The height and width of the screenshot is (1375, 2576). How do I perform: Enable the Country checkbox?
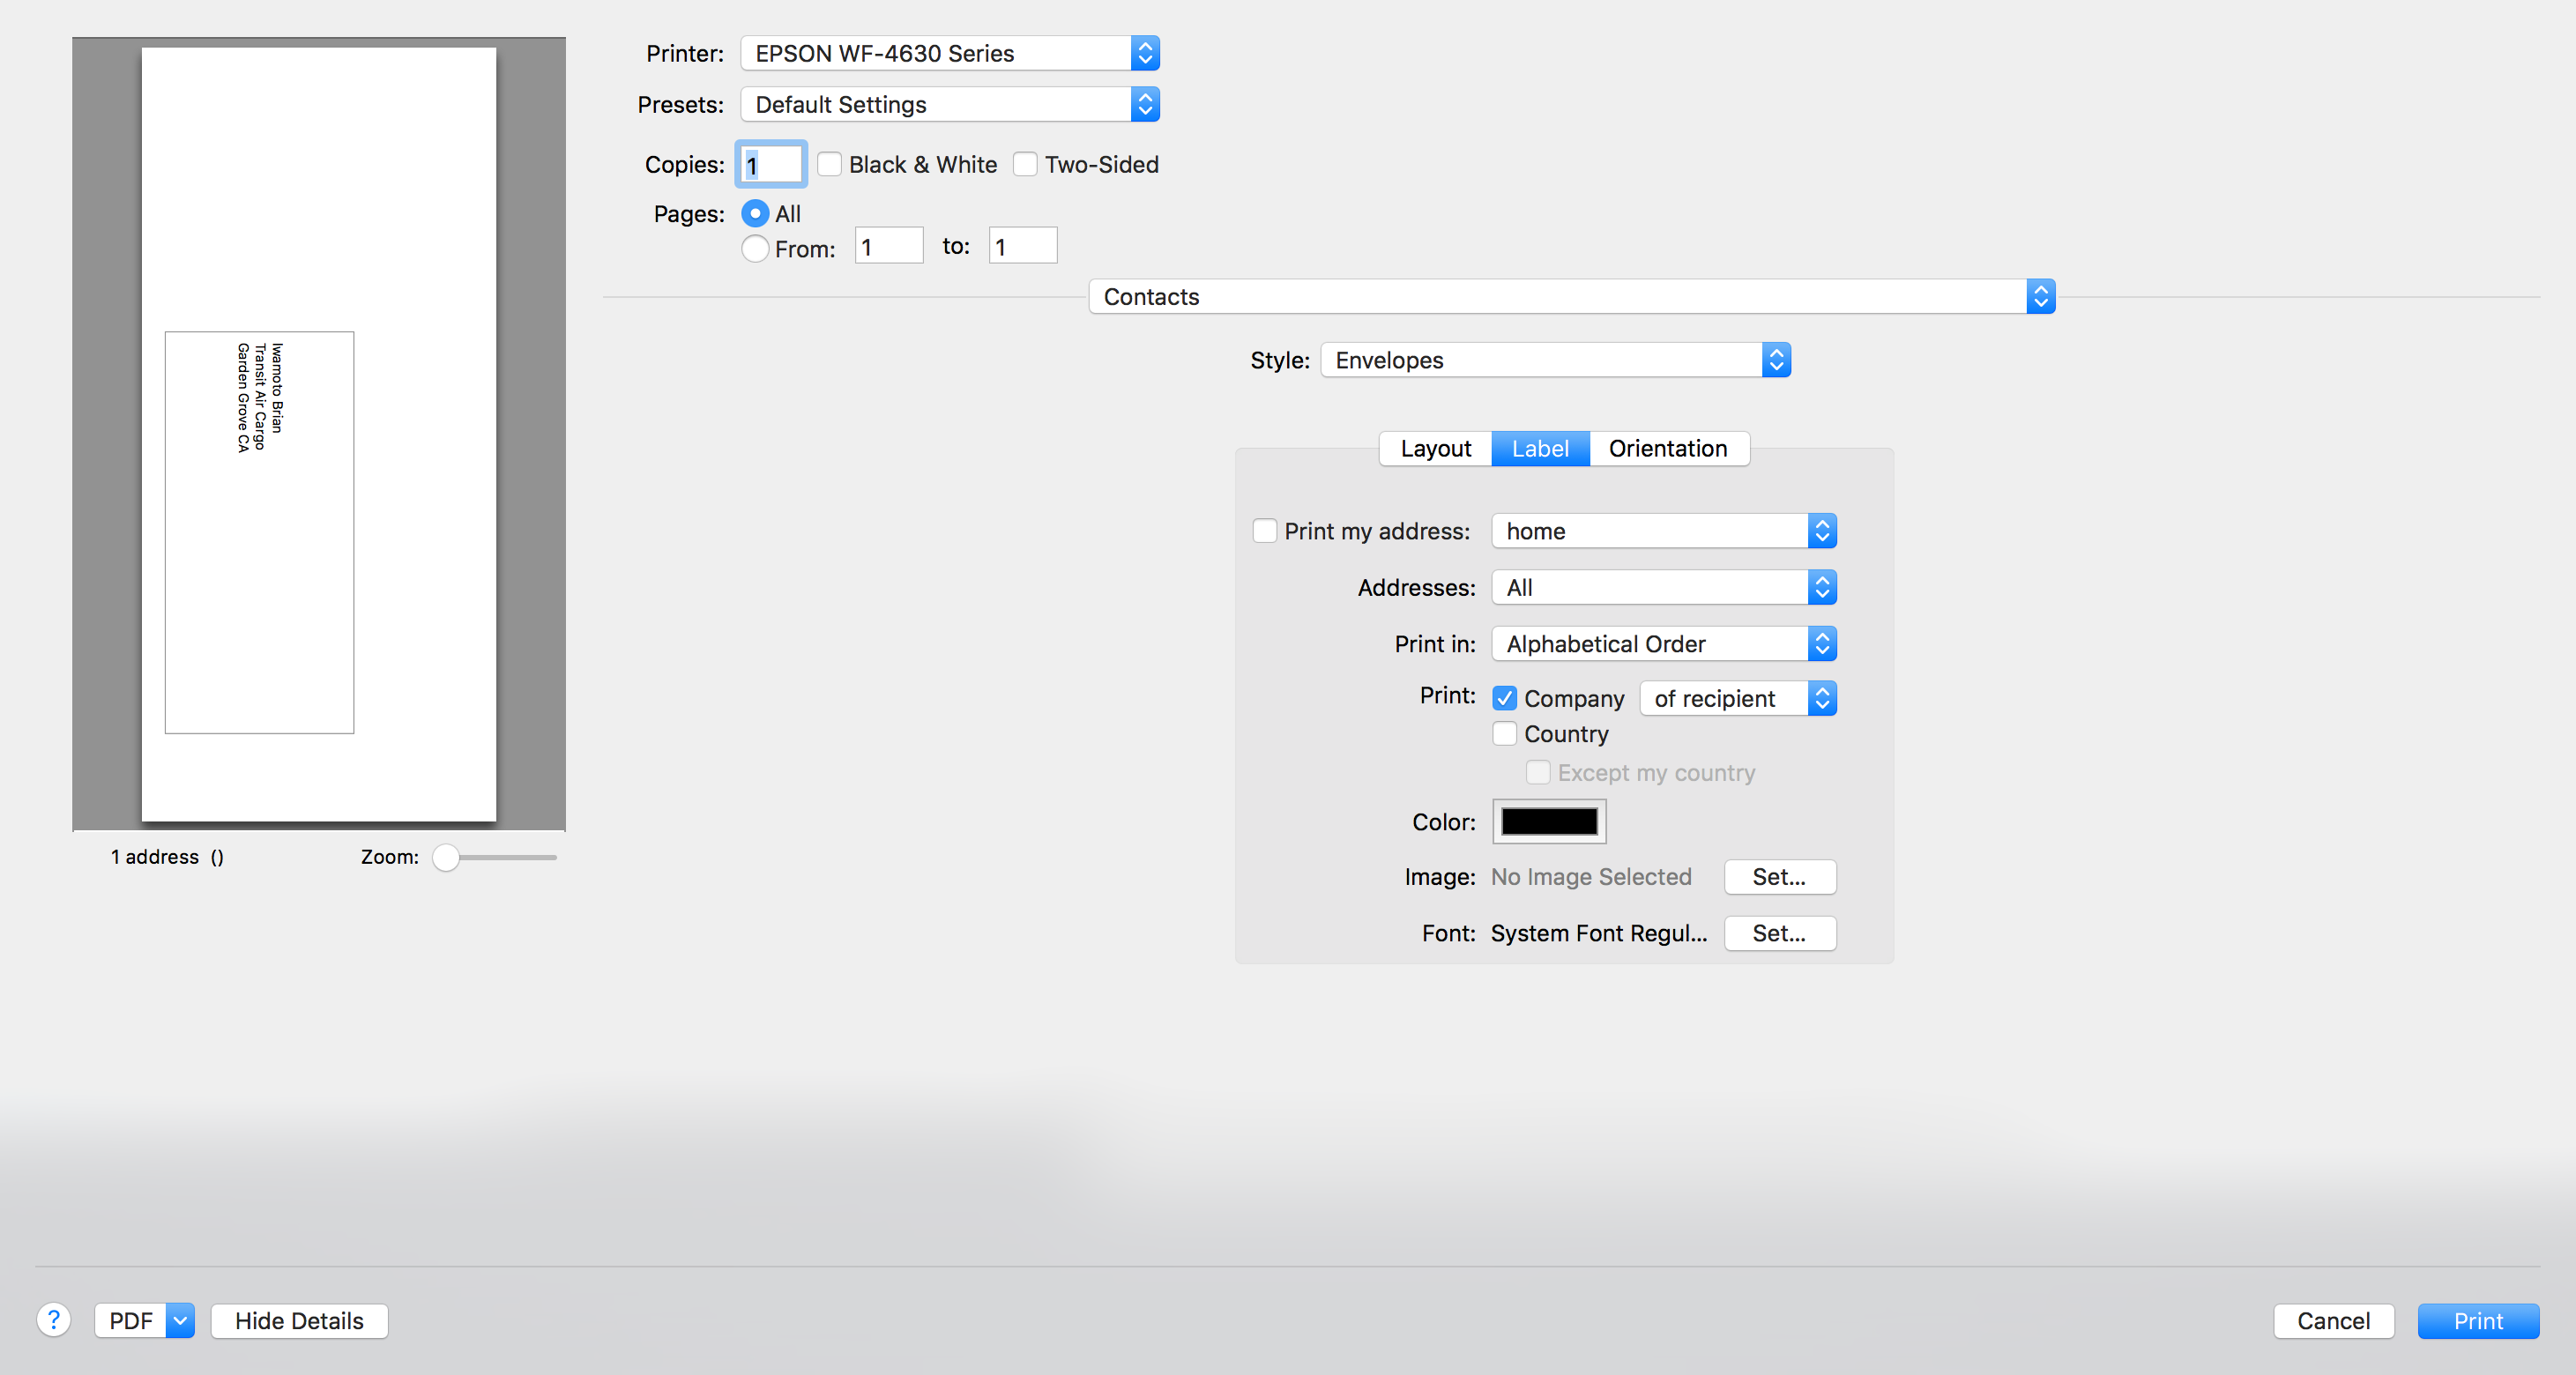coord(1504,734)
